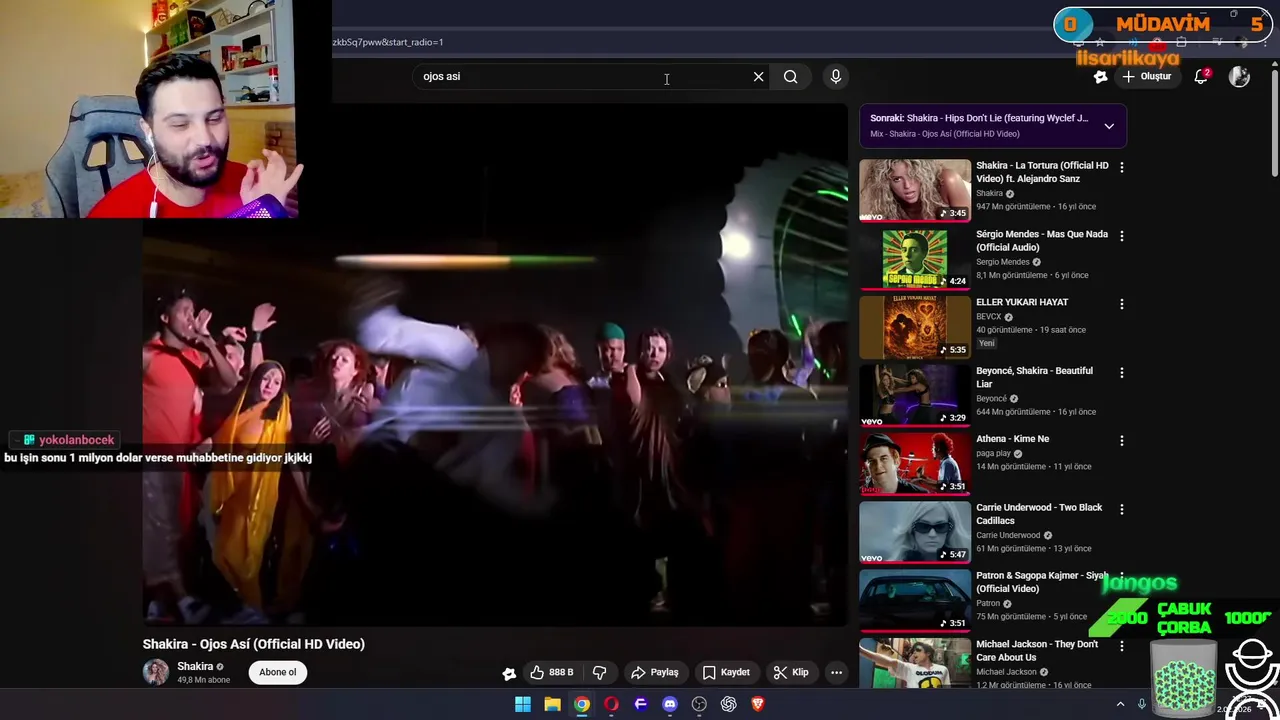
Task: Share the video via Paylaş
Action: tap(655, 672)
